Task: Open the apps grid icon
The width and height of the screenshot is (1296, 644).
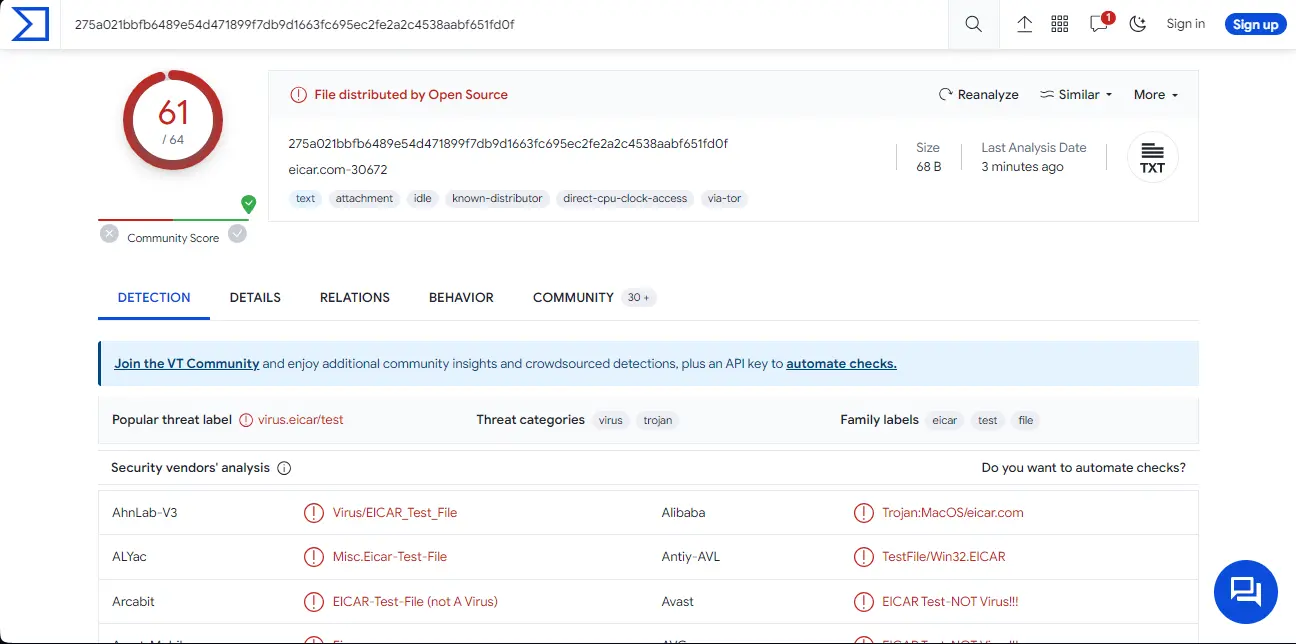Action: pyautogui.click(x=1060, y=24)
